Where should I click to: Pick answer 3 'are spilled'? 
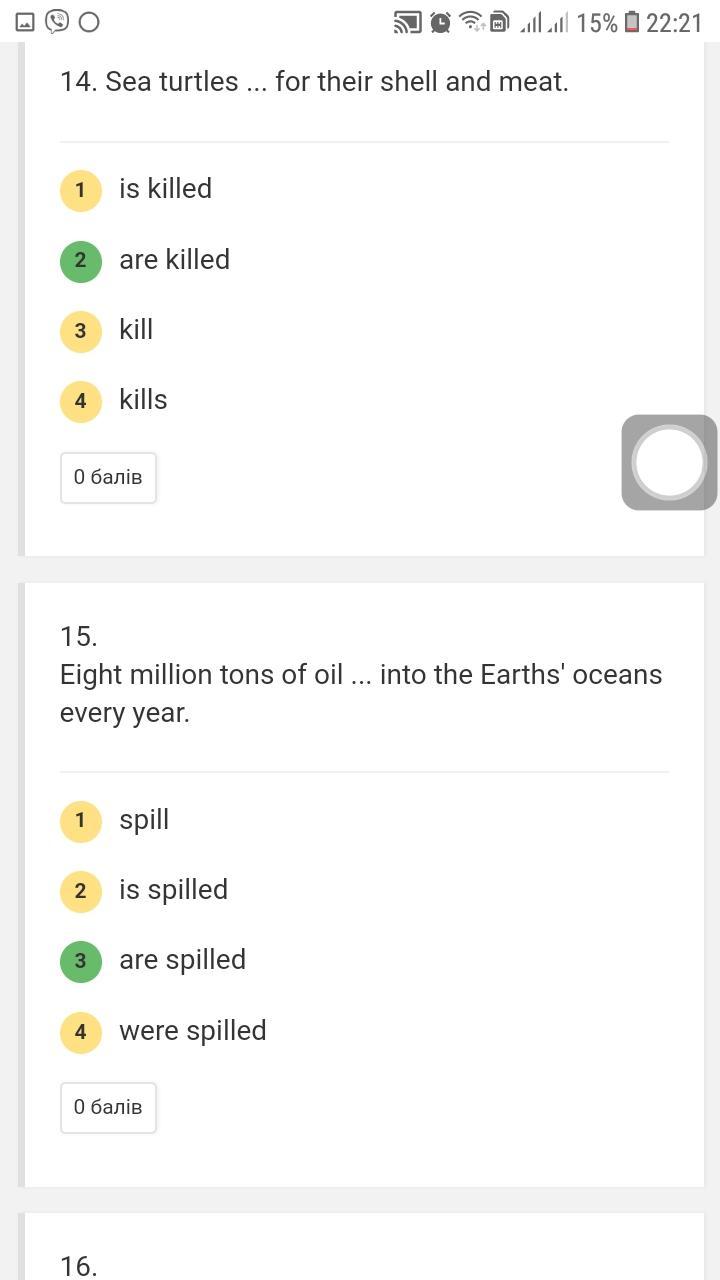pos(81,961)
